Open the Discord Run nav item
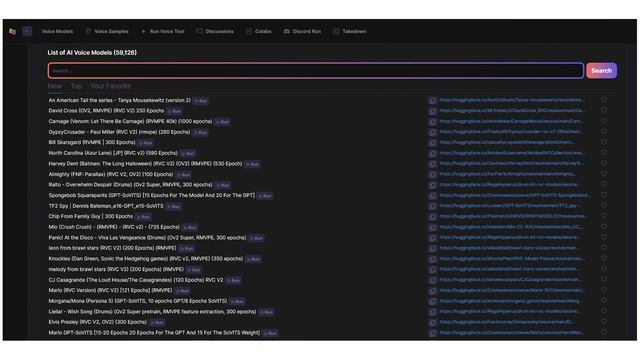The image size is (640, 360). pos(307,31)
